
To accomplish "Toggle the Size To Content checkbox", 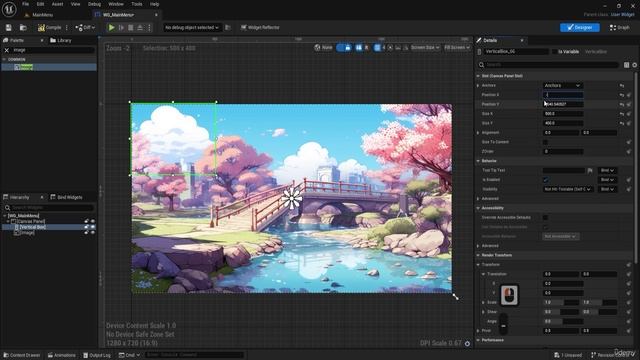I will (545, 142).
